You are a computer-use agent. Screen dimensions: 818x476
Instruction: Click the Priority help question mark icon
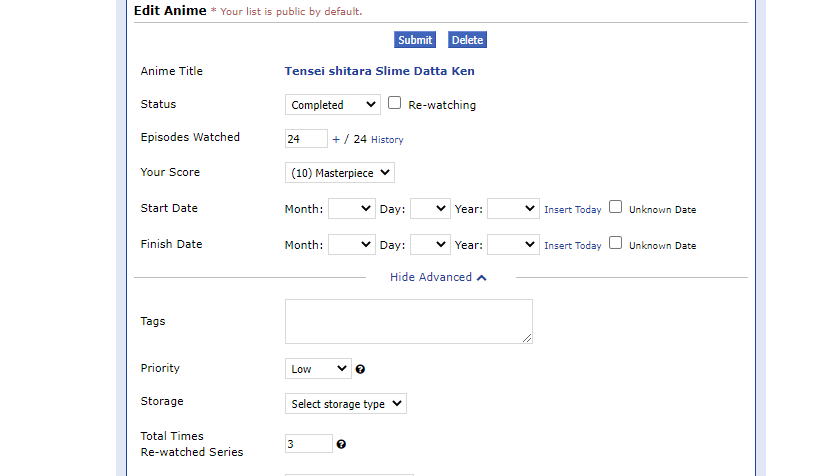pos(360,369)
